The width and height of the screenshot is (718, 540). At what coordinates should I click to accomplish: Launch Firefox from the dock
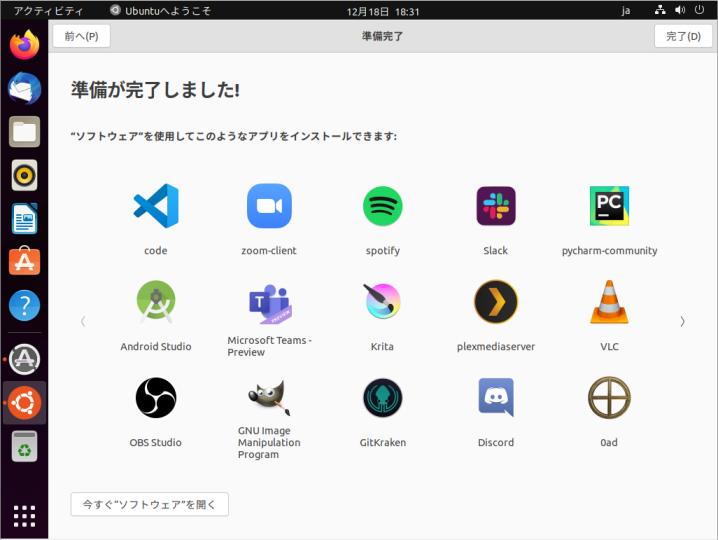(x=24, y=44)
